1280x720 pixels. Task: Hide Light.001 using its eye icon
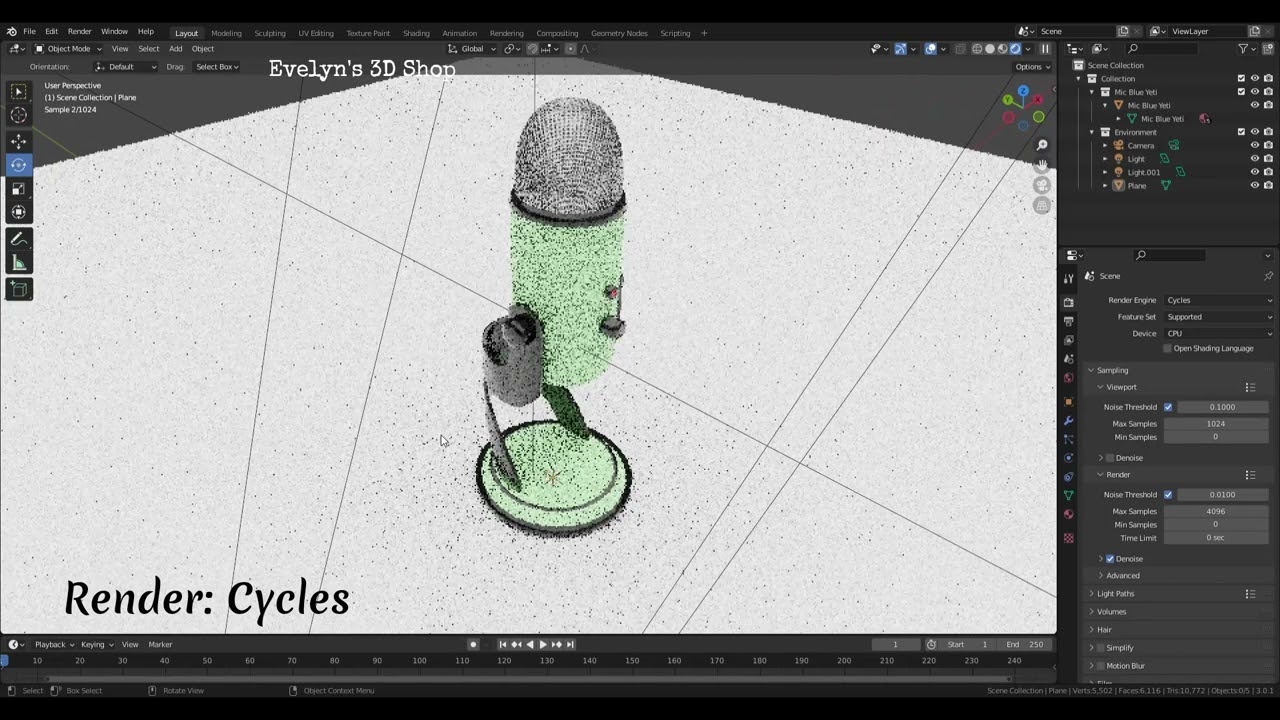pos(1255,172)
